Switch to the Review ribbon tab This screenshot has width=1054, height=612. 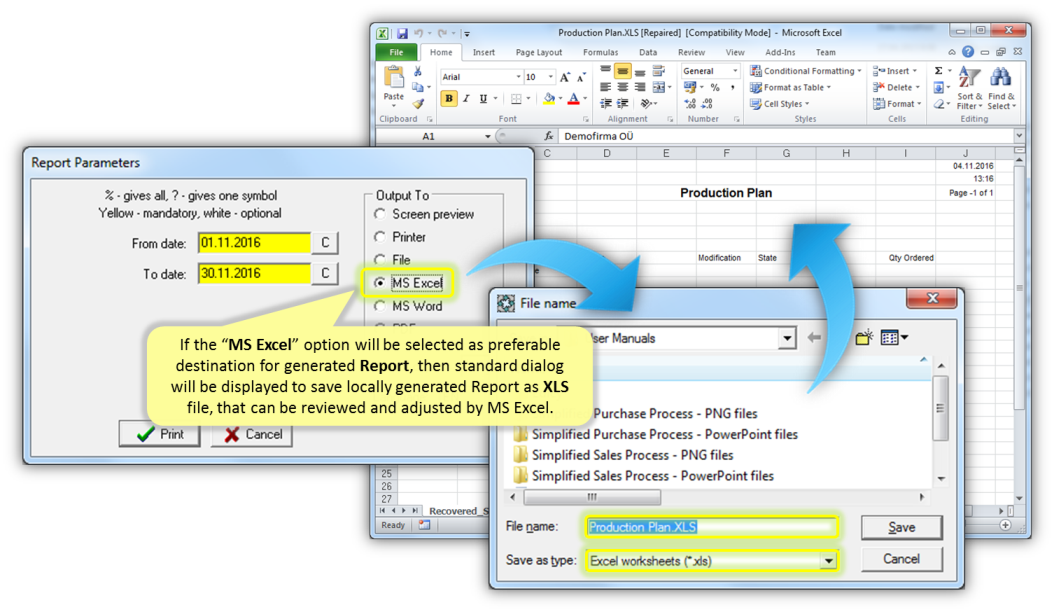tap(691, 52)
